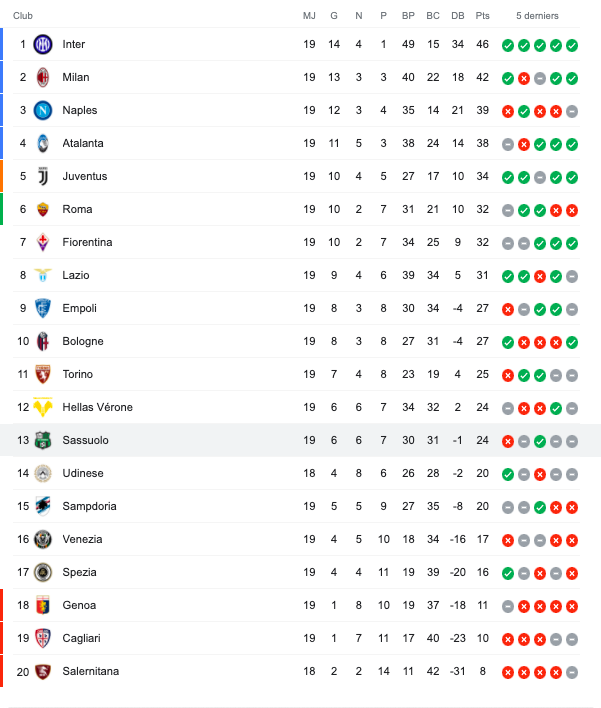Click Juventus's gray draw icon in recent form
The image size is (601, 708).
tap(540, 177)
